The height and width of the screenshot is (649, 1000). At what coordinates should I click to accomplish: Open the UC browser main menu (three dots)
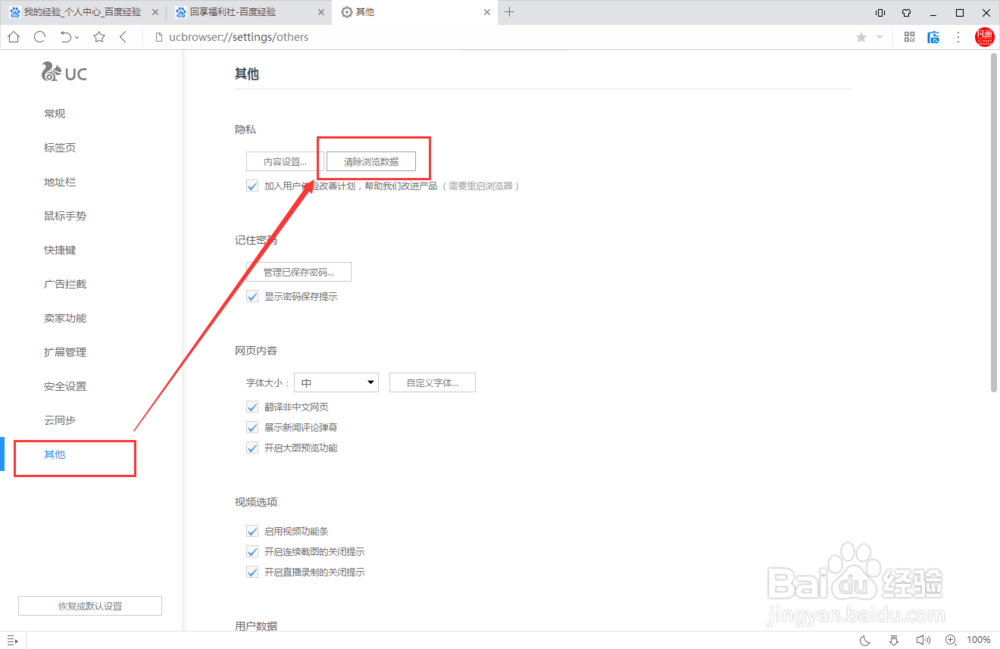957,37
